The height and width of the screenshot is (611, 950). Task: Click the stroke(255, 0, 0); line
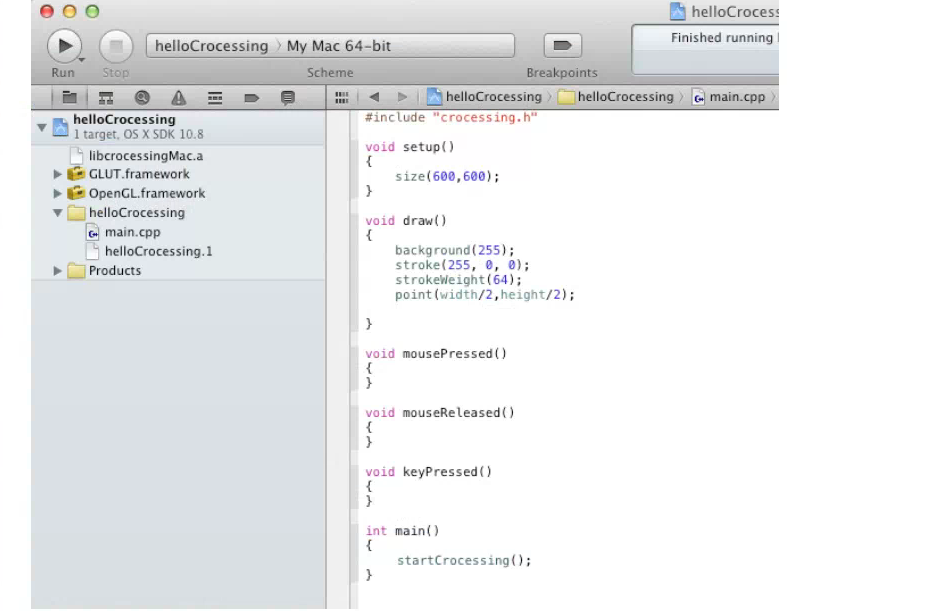(x=462, y=265)
